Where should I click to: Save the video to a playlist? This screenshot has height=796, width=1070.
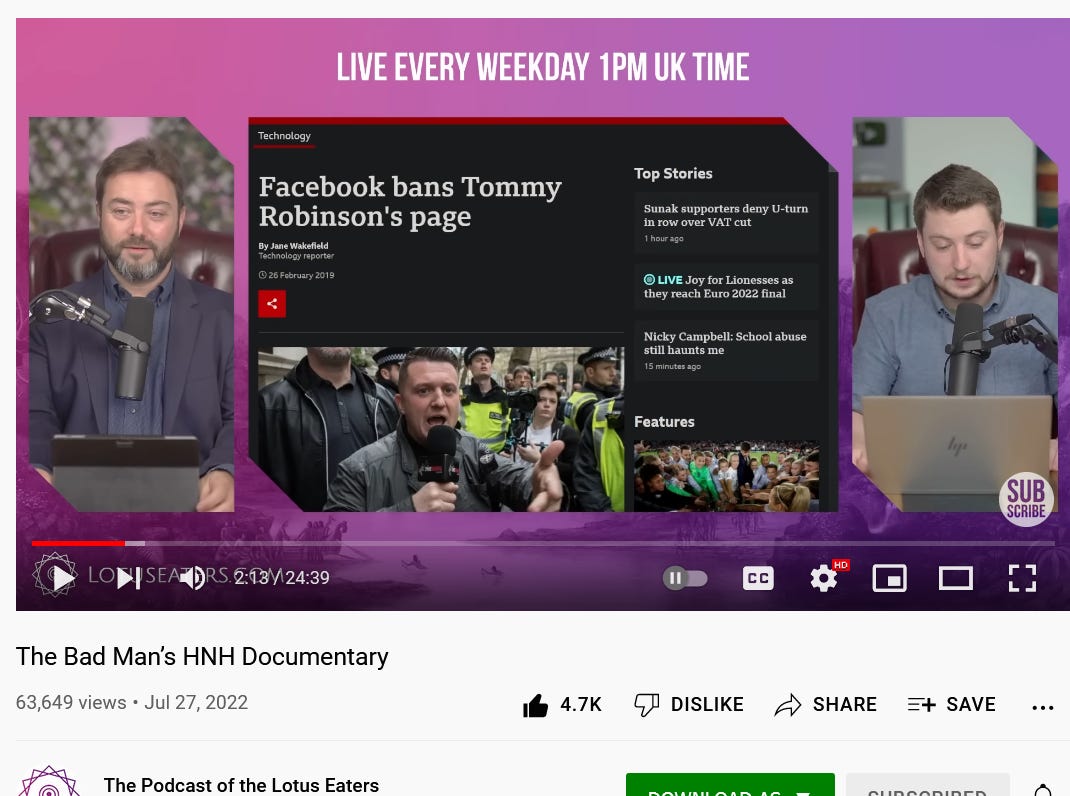(951, 705)
